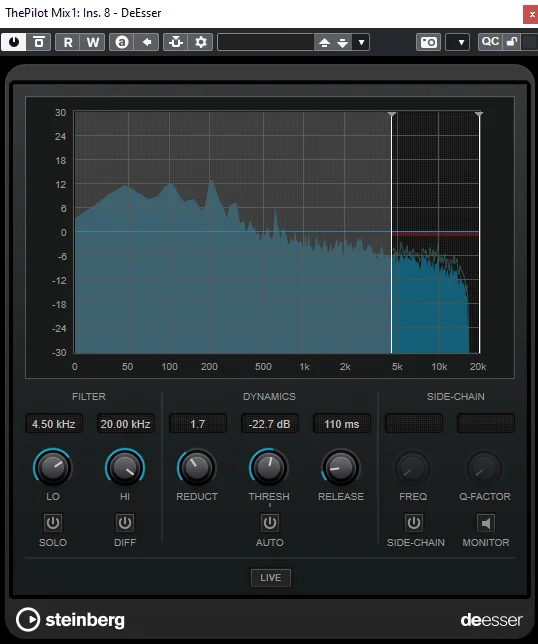
Task: Enable Read automation (R) button
Action: [68, 42]
